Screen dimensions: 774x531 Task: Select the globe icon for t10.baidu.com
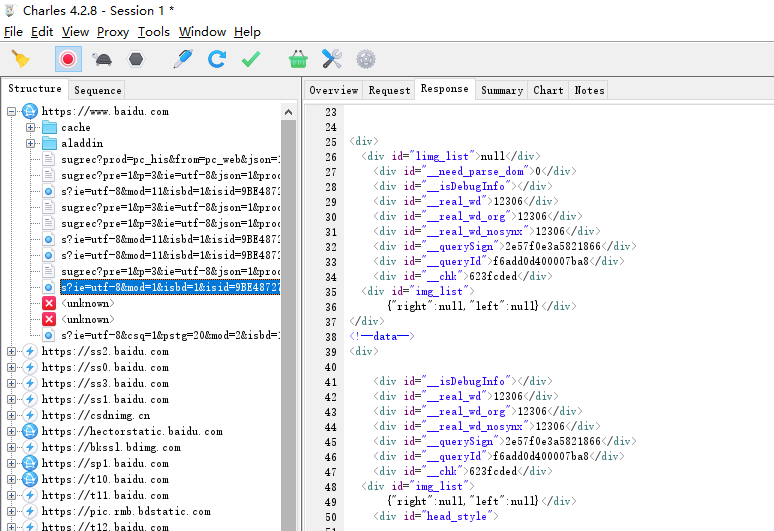30,479
